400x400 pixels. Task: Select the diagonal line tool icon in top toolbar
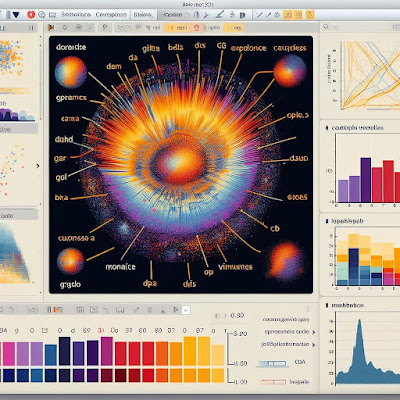point(258,15)
